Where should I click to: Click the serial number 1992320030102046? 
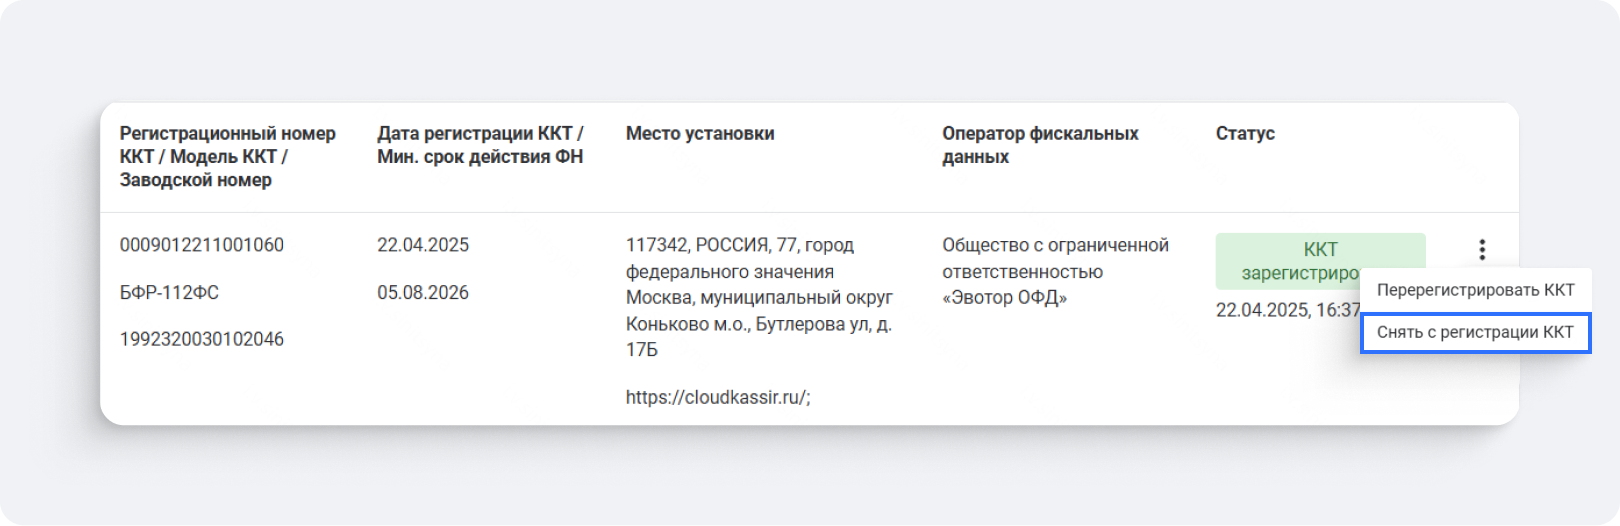[202, 340]
